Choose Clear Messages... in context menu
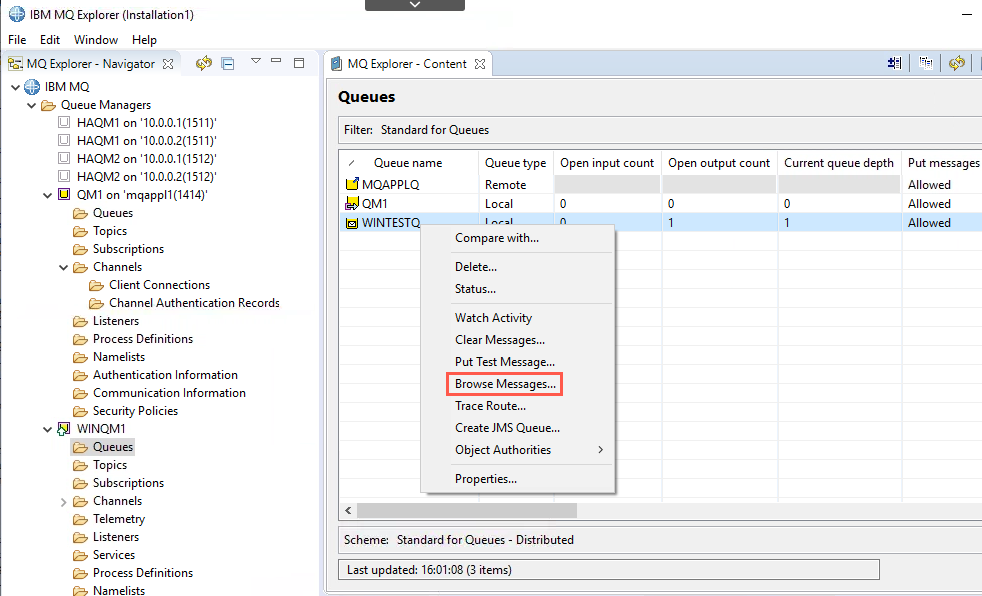Screen dimensions: 982x596 click(500, 340)
